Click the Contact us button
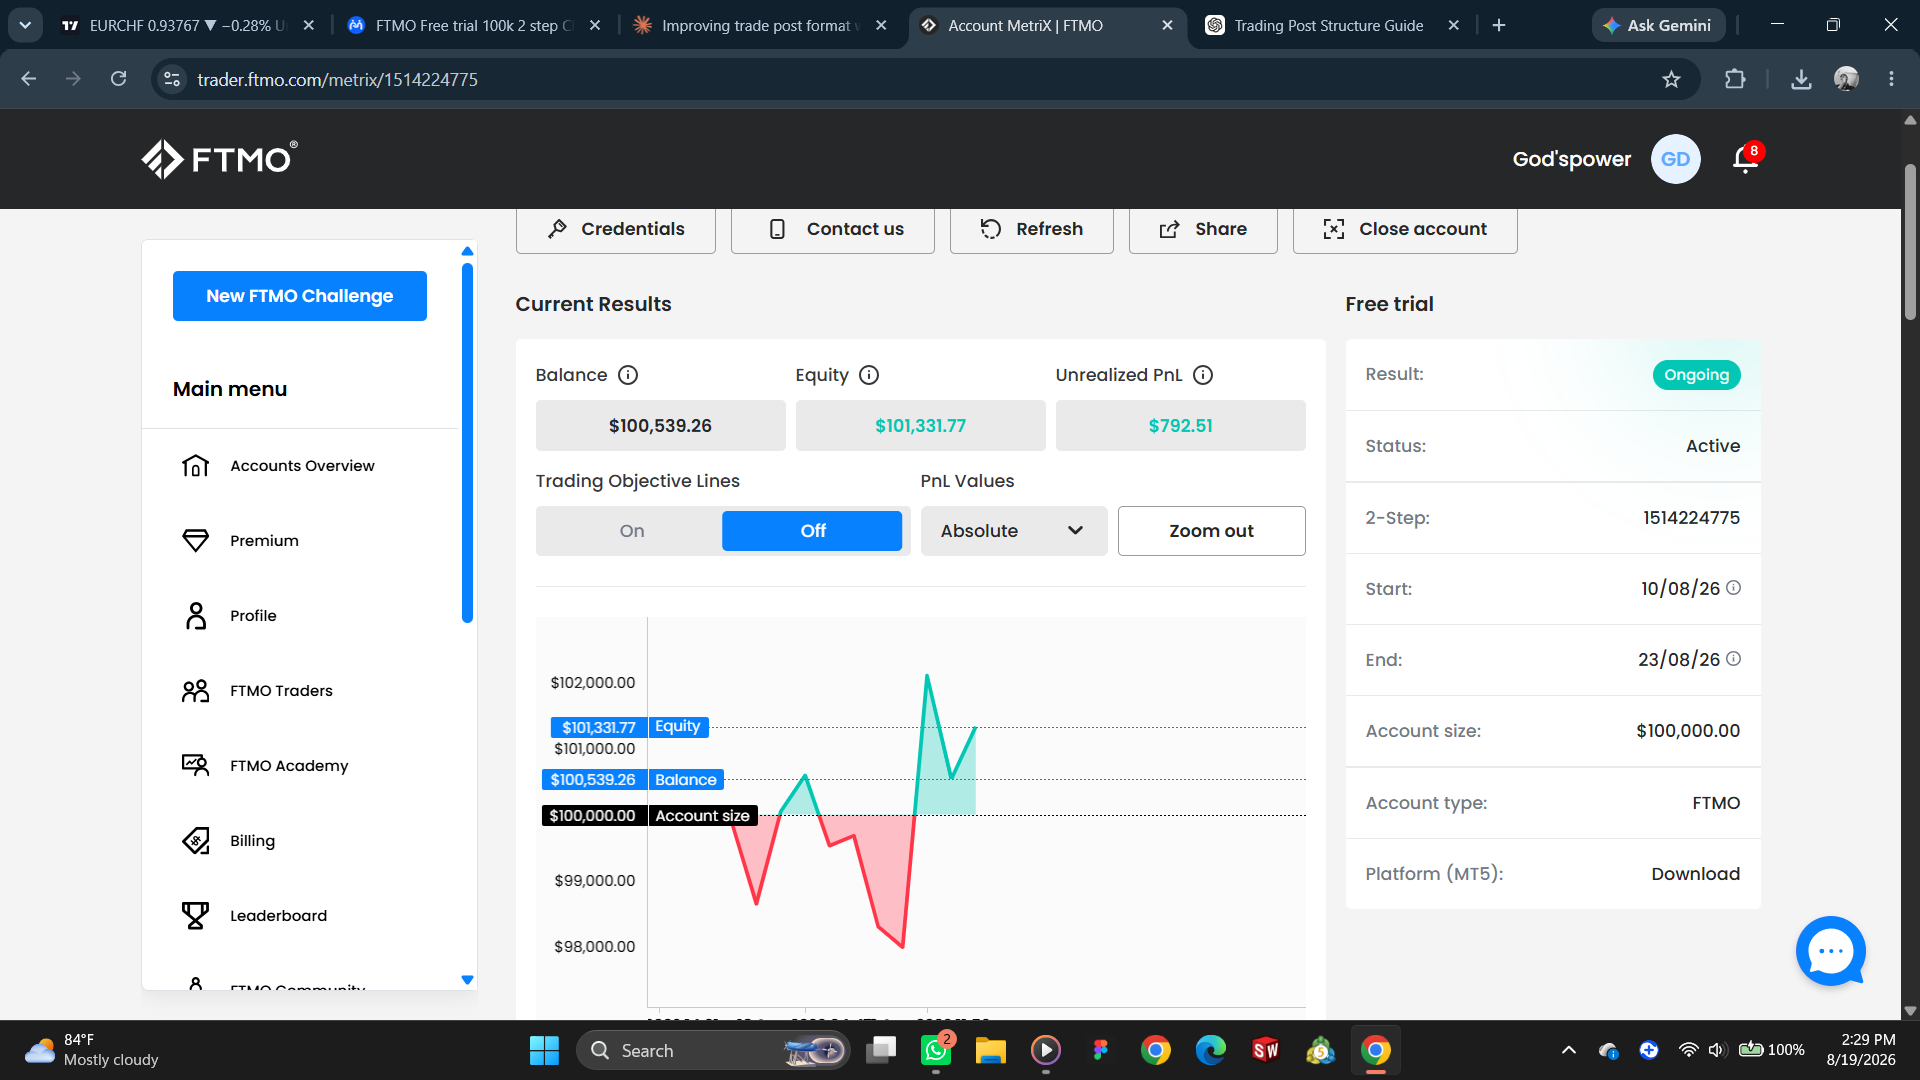1920x1080 pixels. tap(833, 229)
